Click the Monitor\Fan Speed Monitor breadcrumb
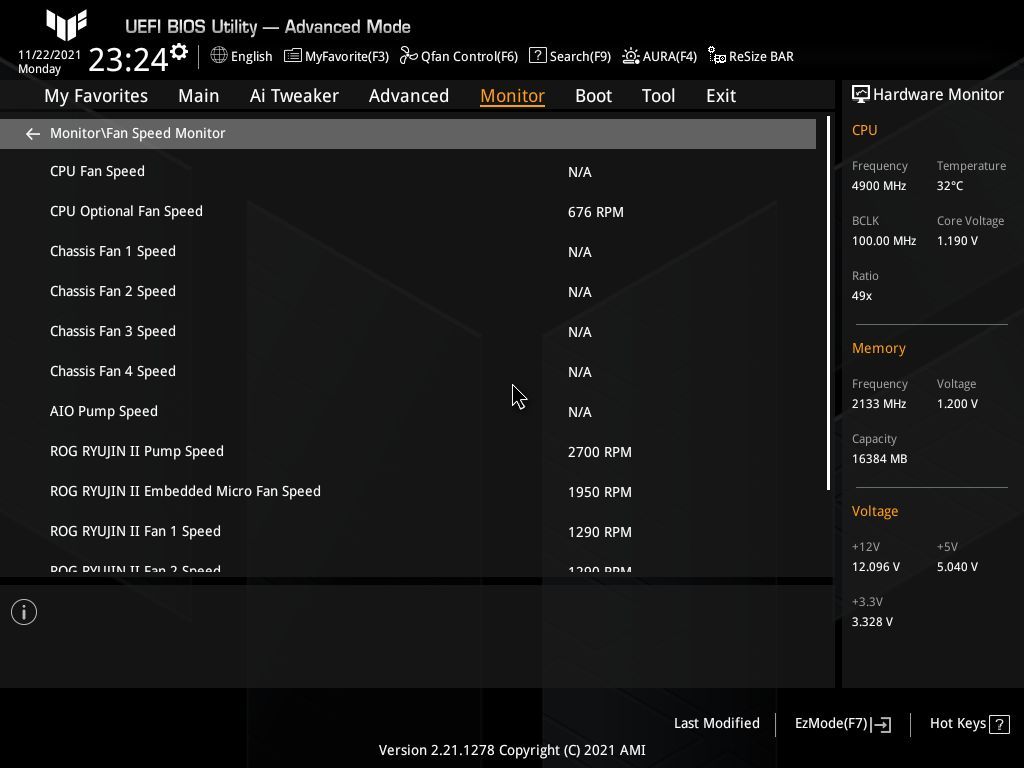1024x768 pixels. point(138,133)
